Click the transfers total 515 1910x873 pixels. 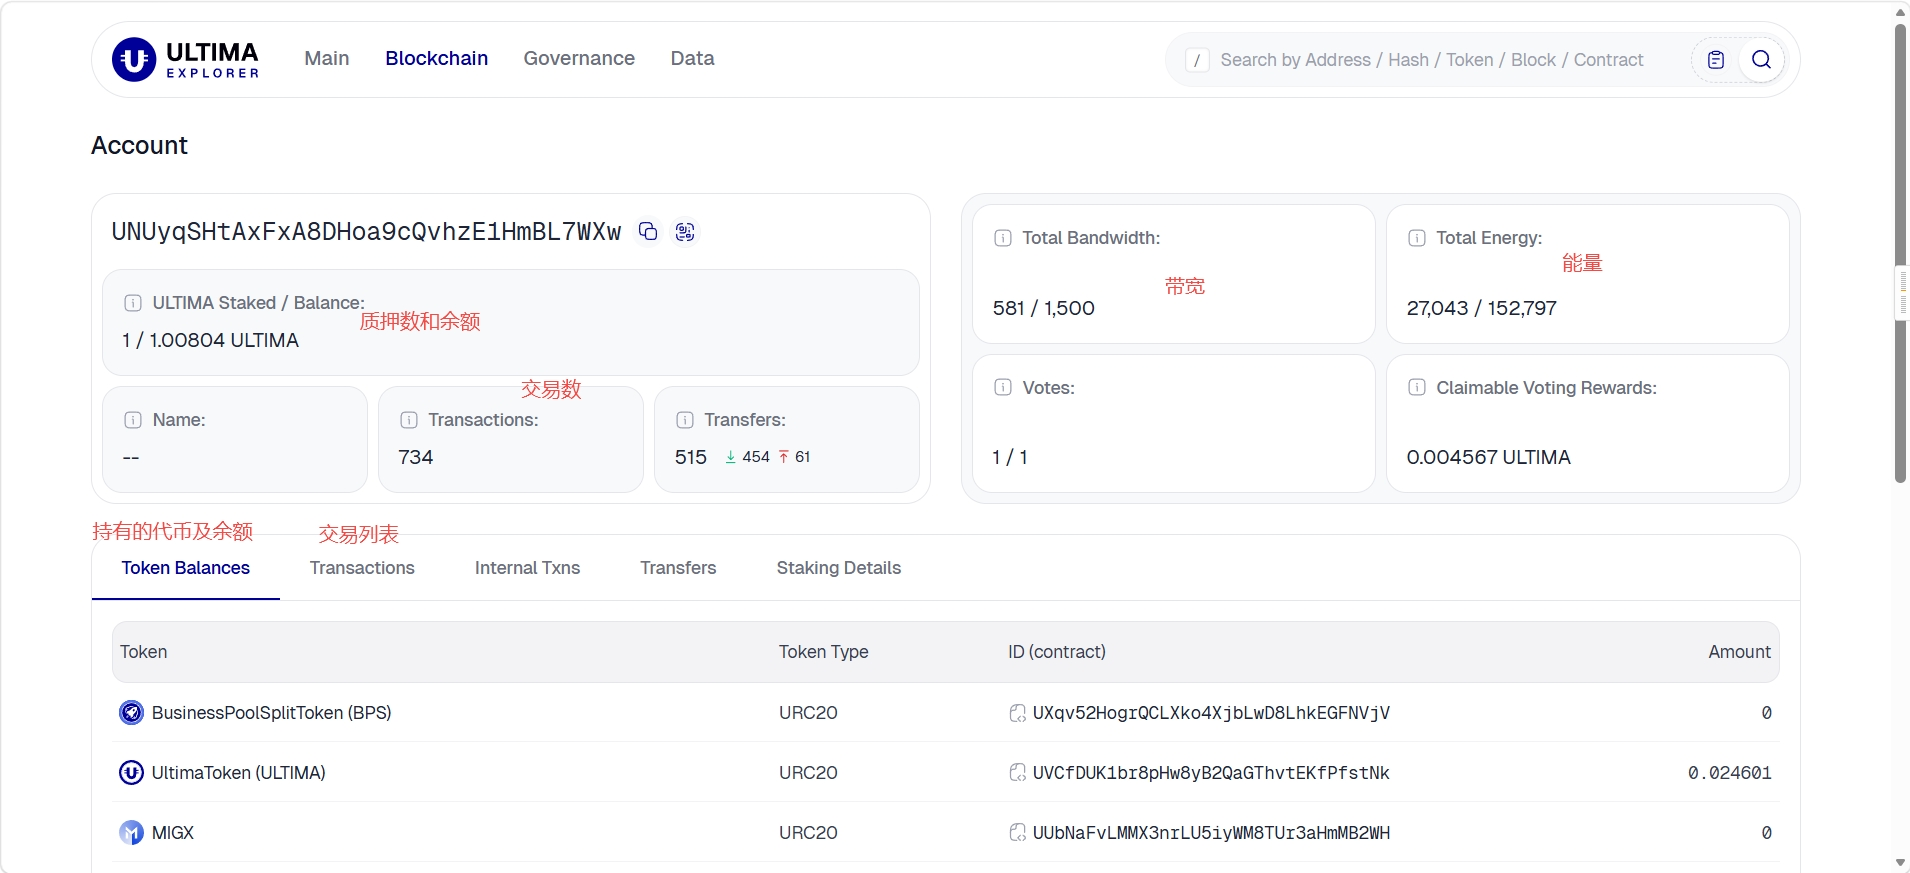(690, 457)
